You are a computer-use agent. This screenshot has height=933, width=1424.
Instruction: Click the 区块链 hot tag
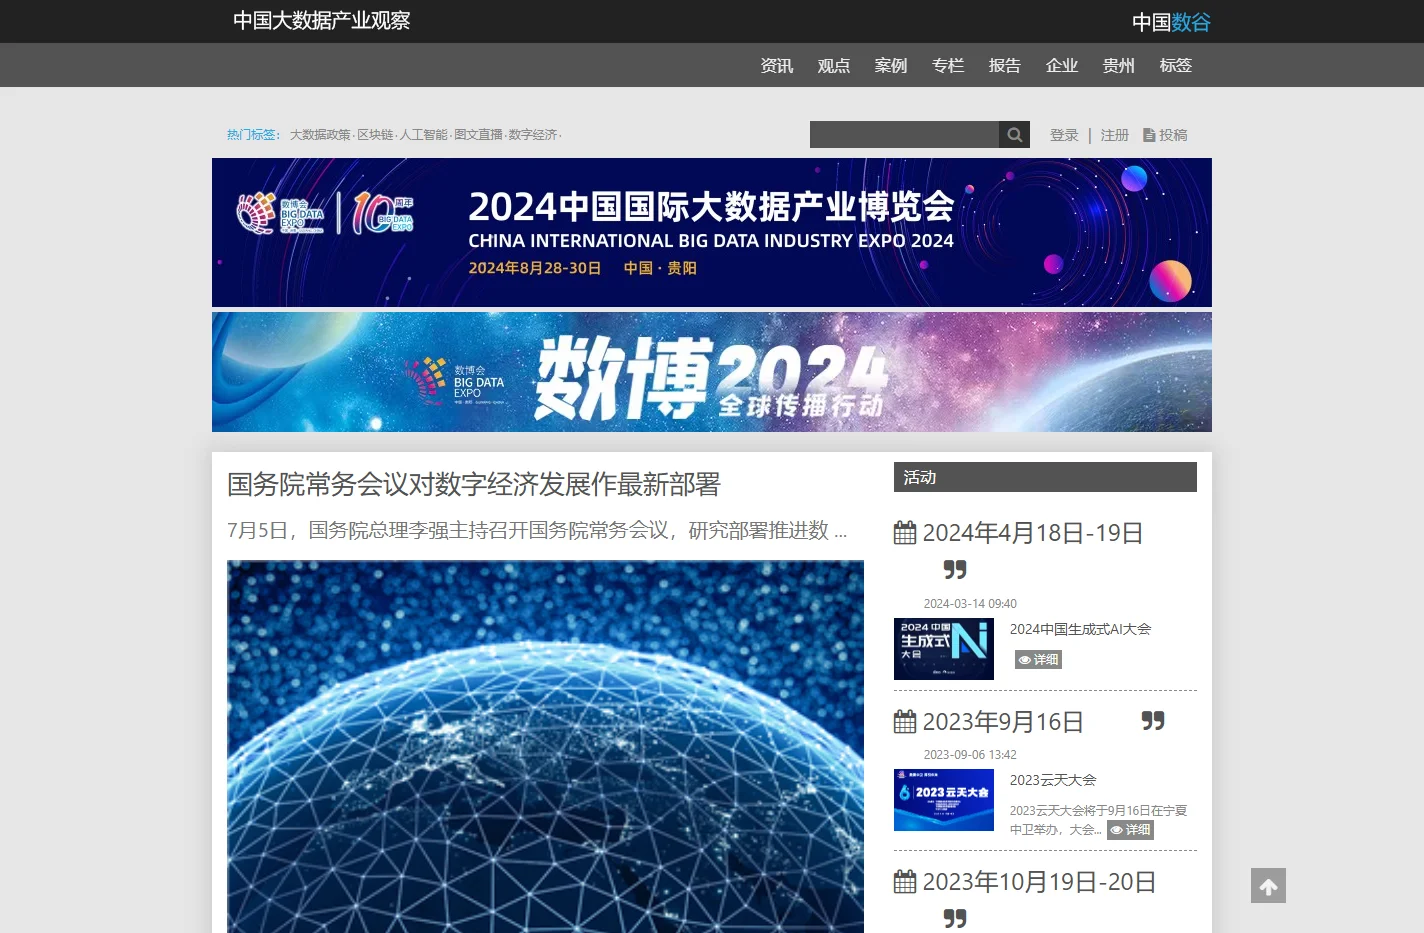[x=375, y=135]
